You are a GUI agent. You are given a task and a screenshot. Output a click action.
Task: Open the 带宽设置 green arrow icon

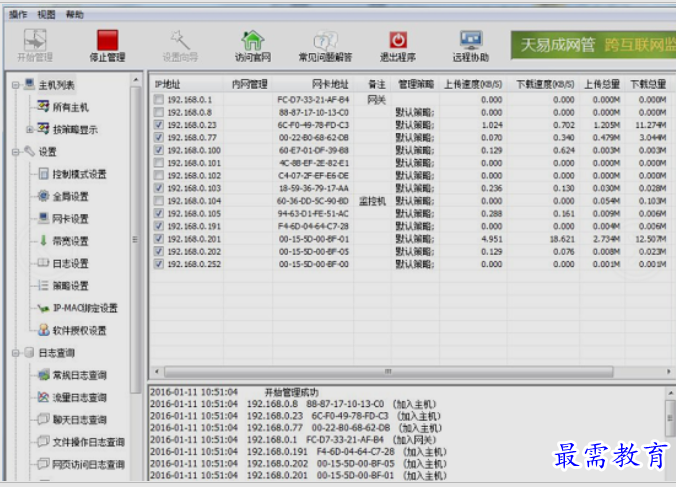point(43,240)
